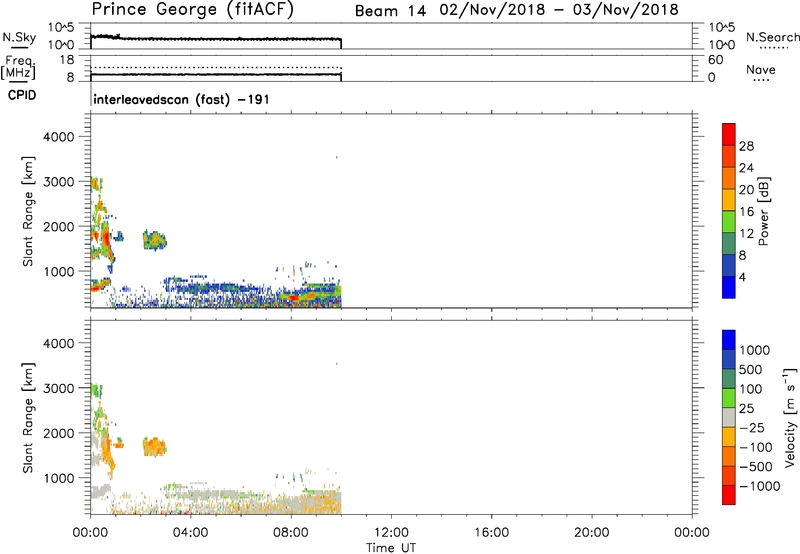Click the N.Sky noise trace line

click(x=215, y=39)
